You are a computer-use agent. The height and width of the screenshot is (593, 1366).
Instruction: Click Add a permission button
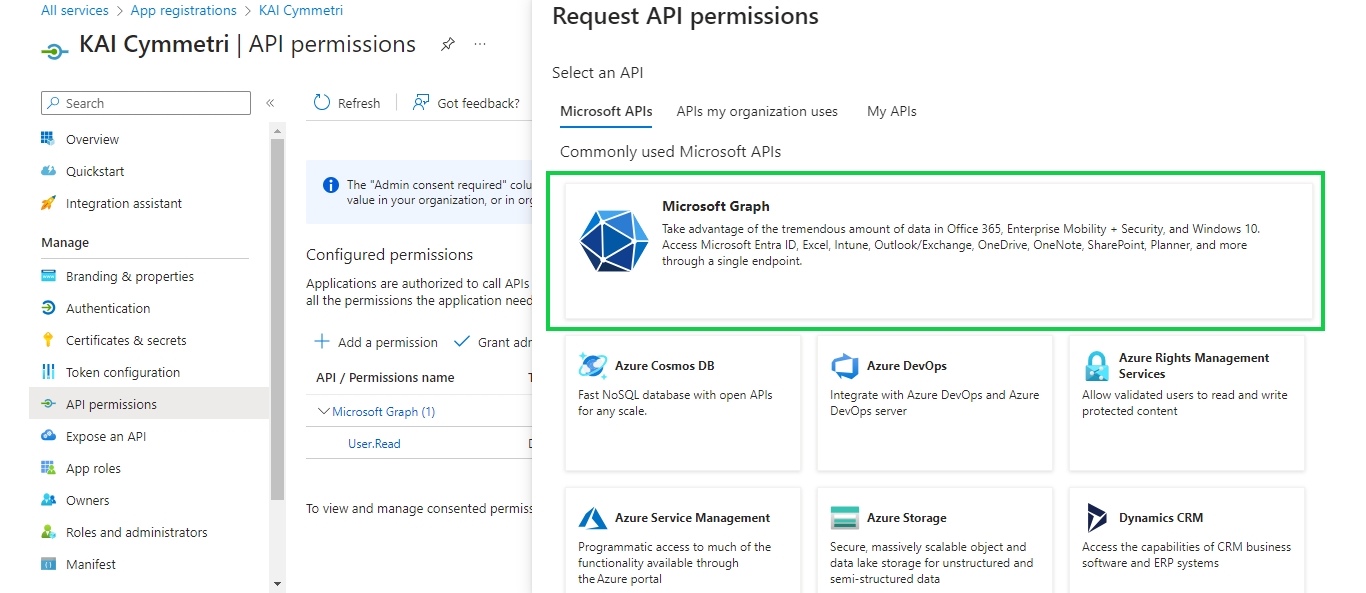pyautogui.click(x=377, y=342)
